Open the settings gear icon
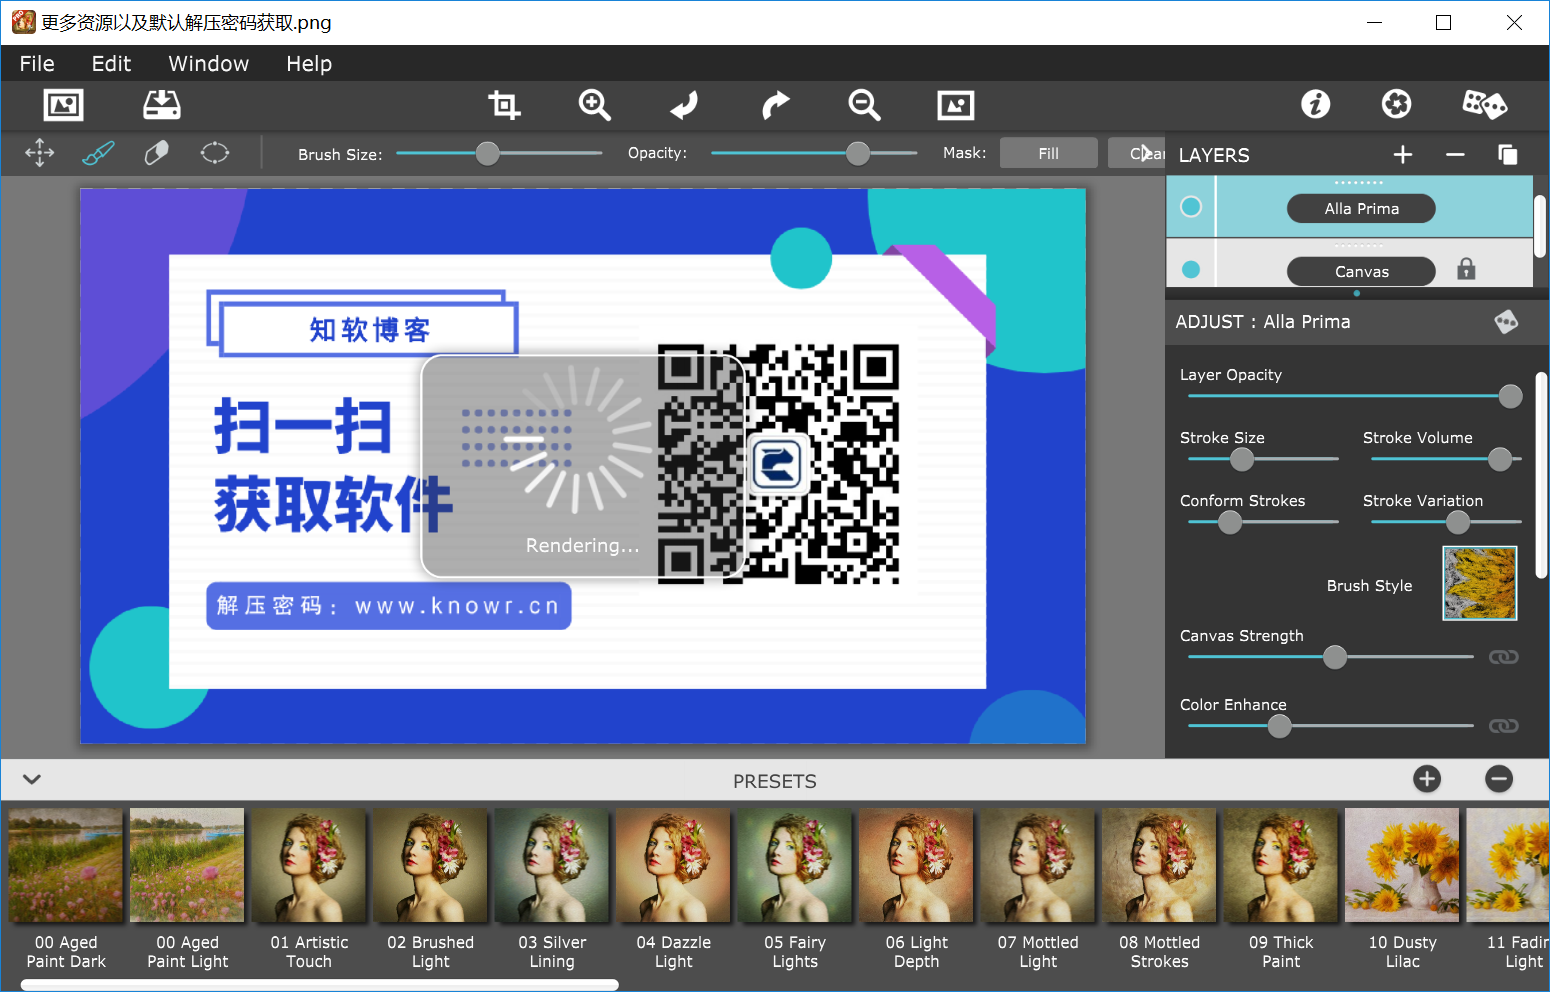The width and height of the screenshot is (1550, 992). (1397, 104)
